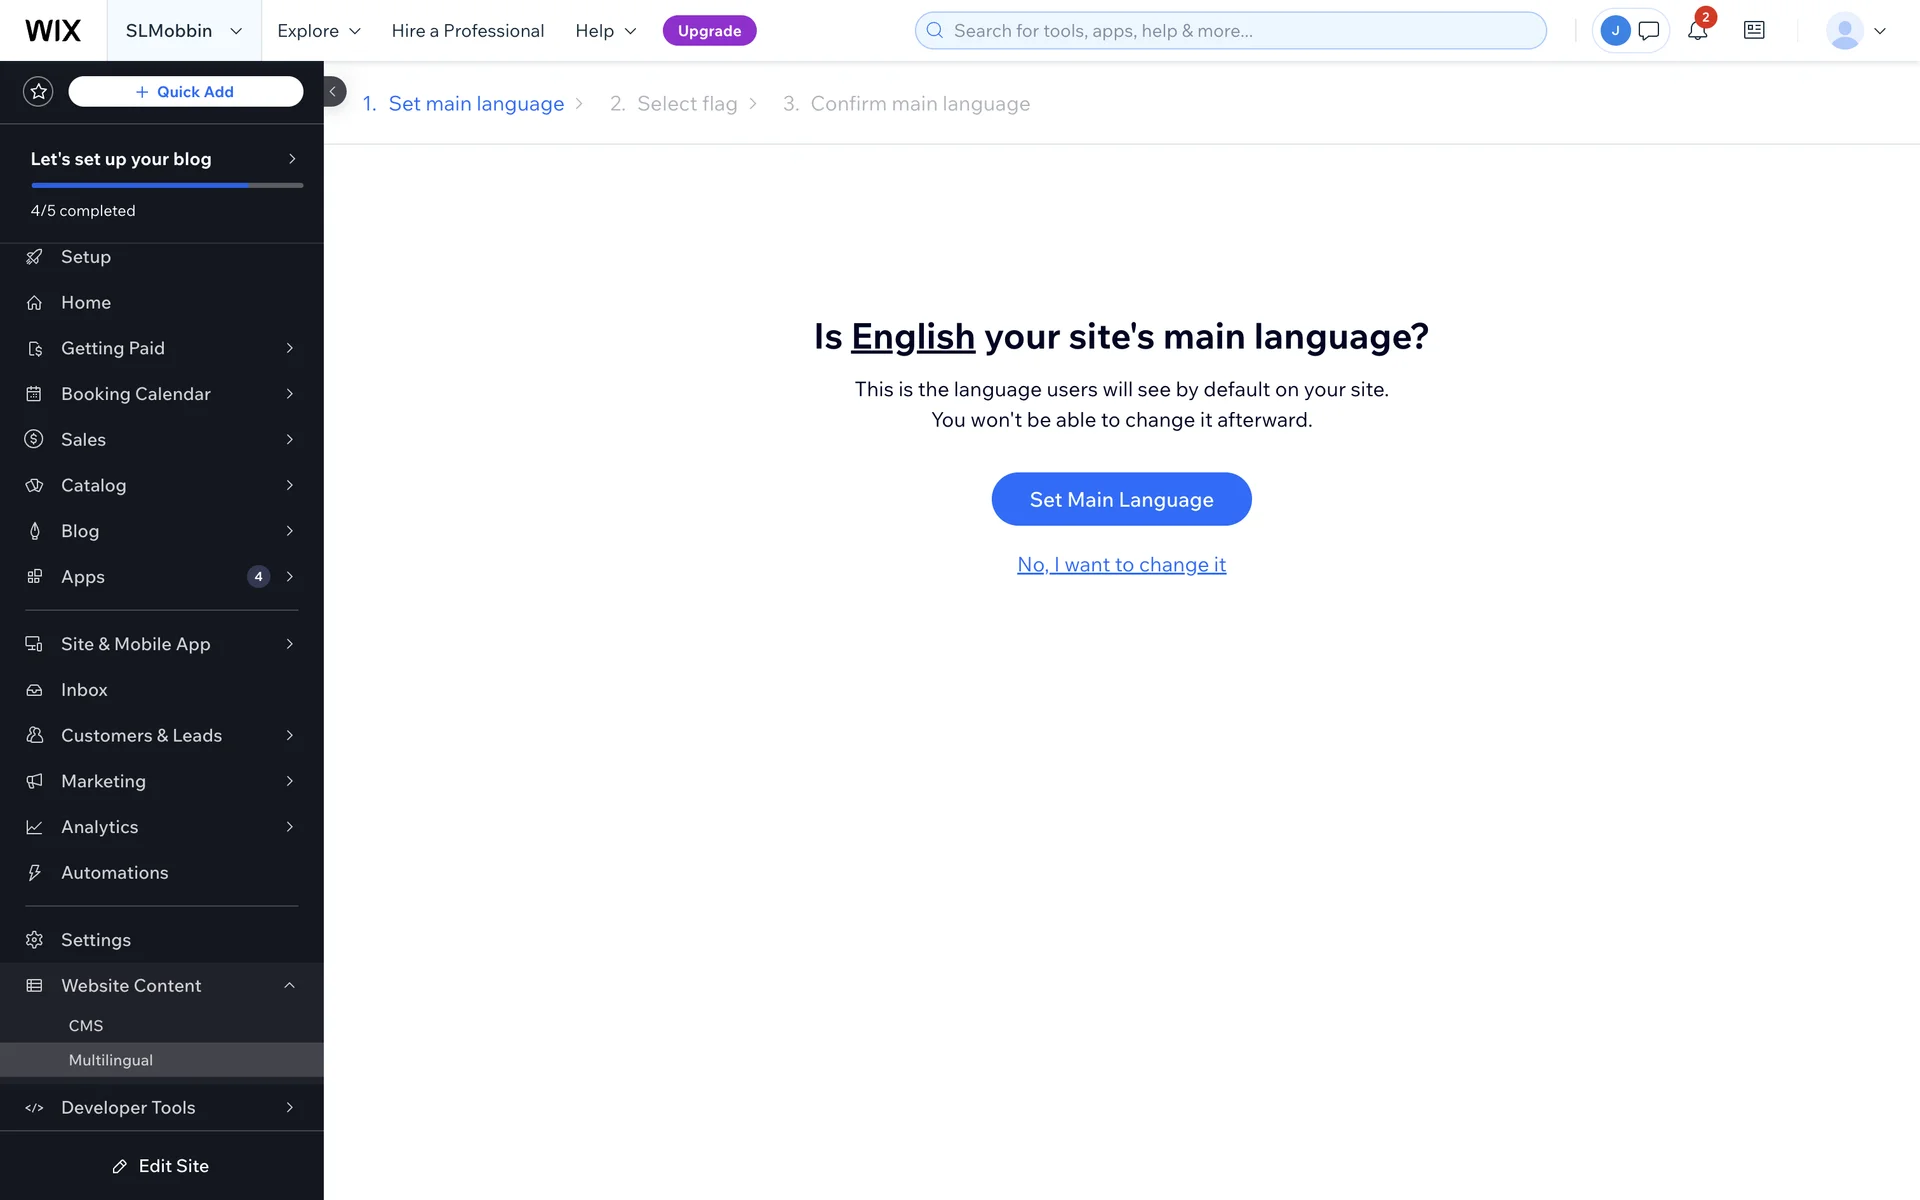
Task: Collapse the Website Content section
Action: point(289,986)
